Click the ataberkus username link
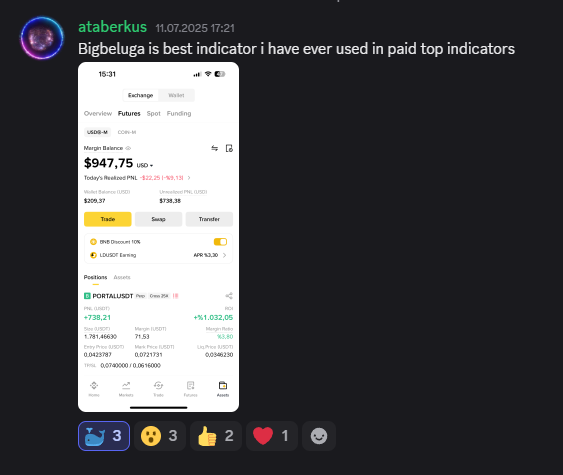This screenshot has width=563, height=475. coord(112,27)
